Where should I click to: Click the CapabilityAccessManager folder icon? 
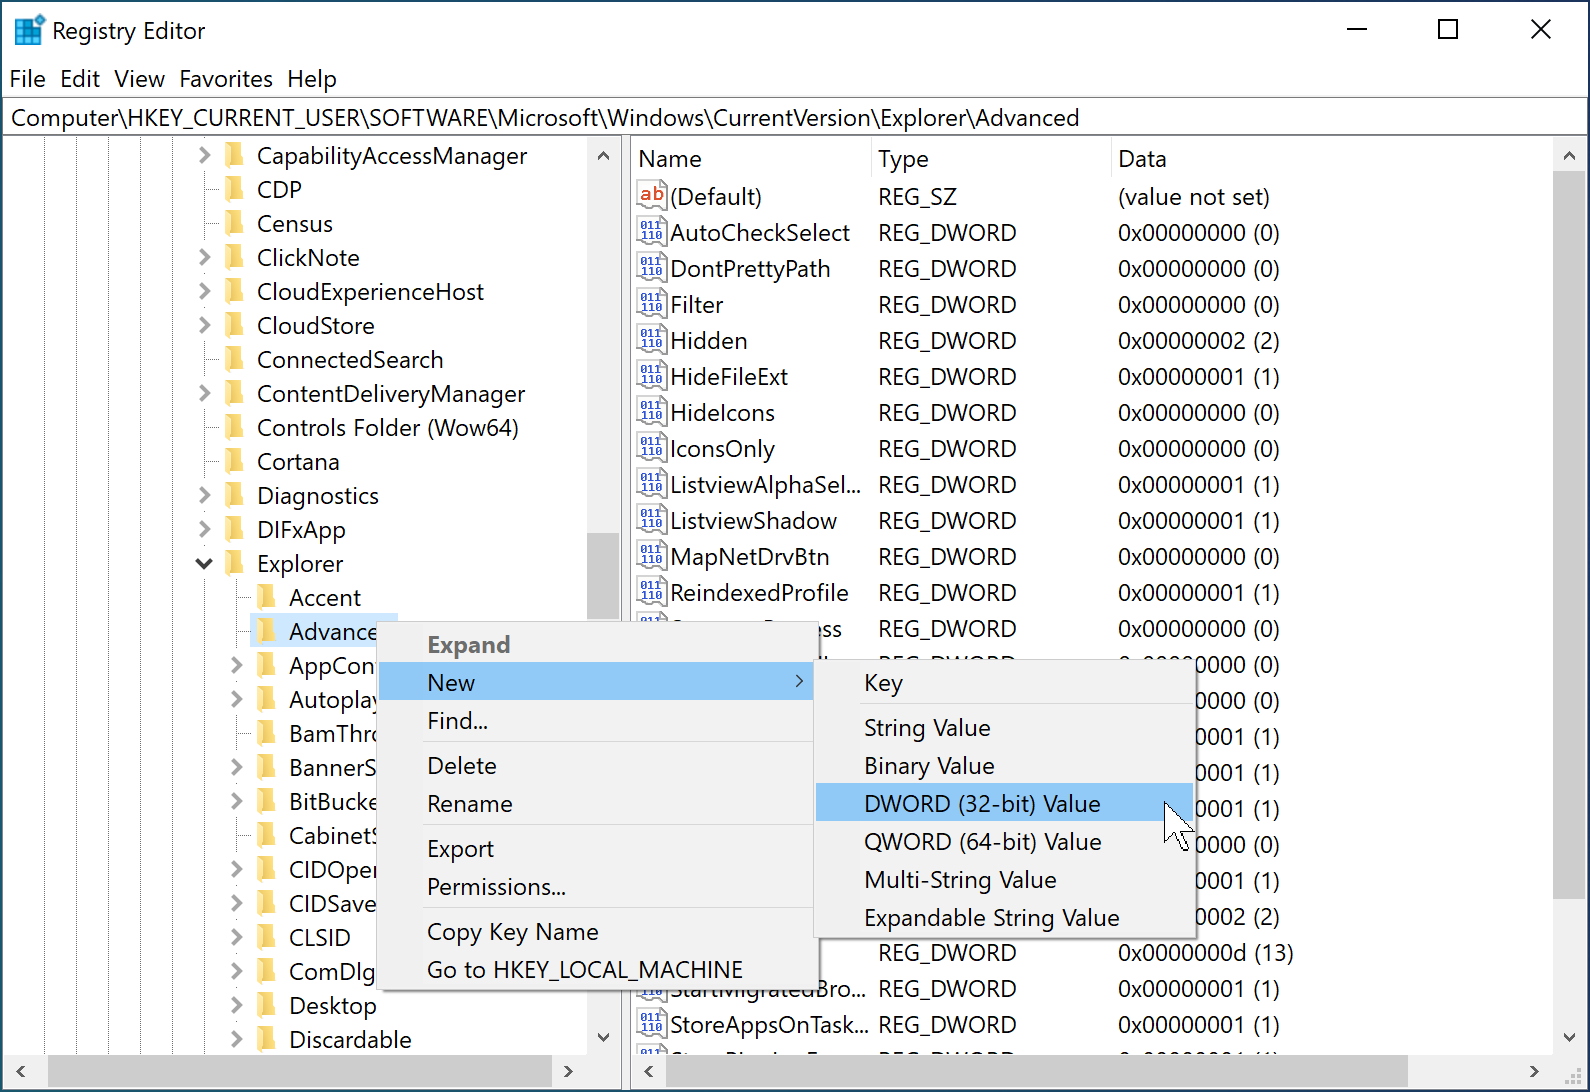[235, 155]
